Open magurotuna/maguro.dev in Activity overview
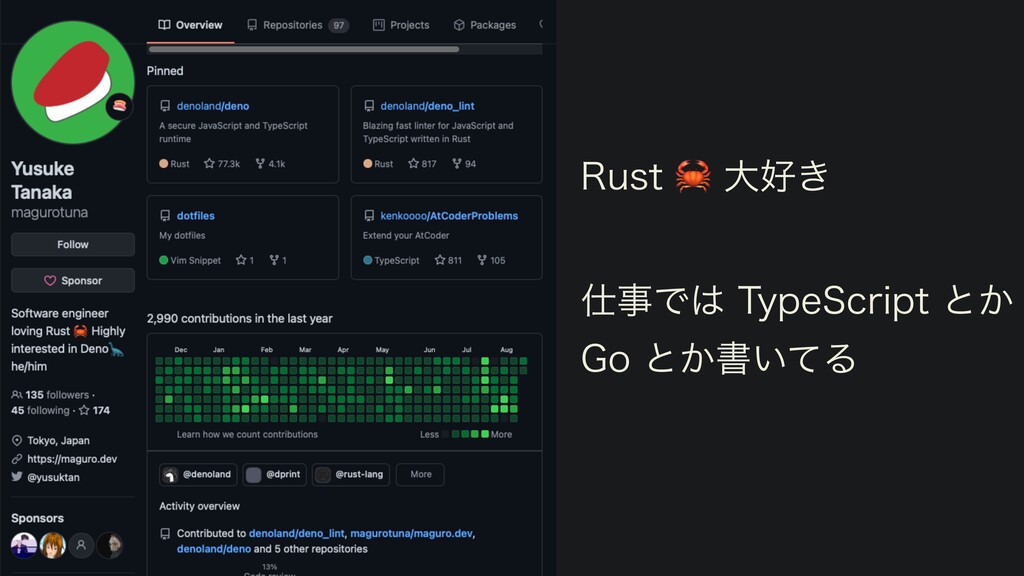 pos(411,534)
